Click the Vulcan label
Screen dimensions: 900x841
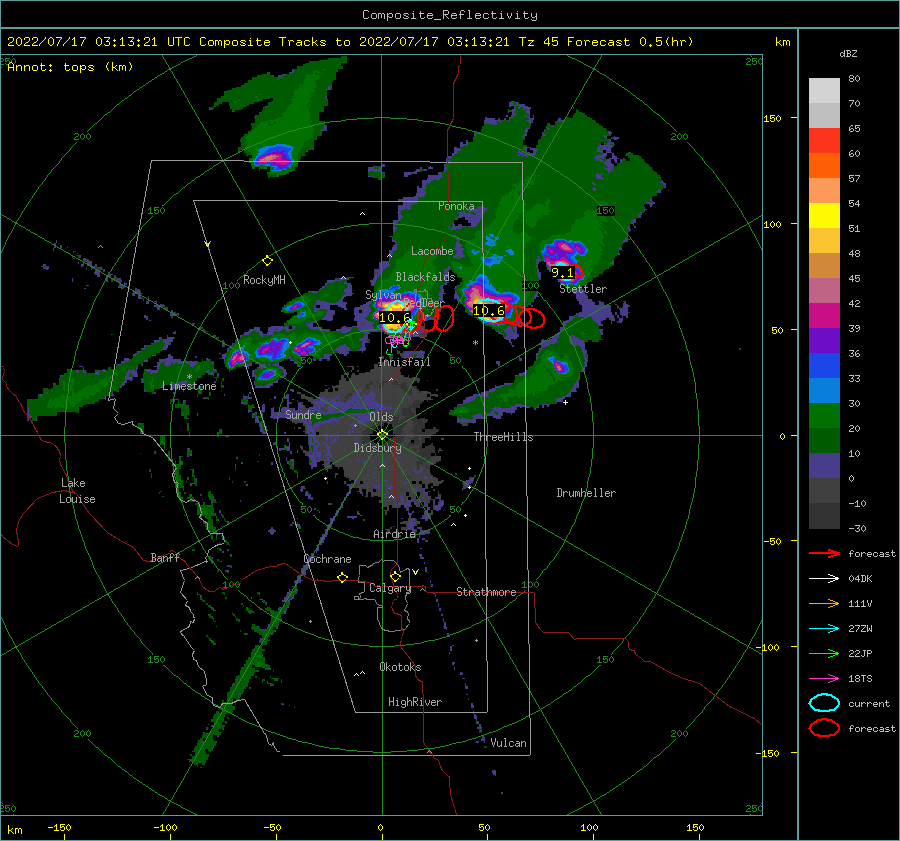[508, 743]
